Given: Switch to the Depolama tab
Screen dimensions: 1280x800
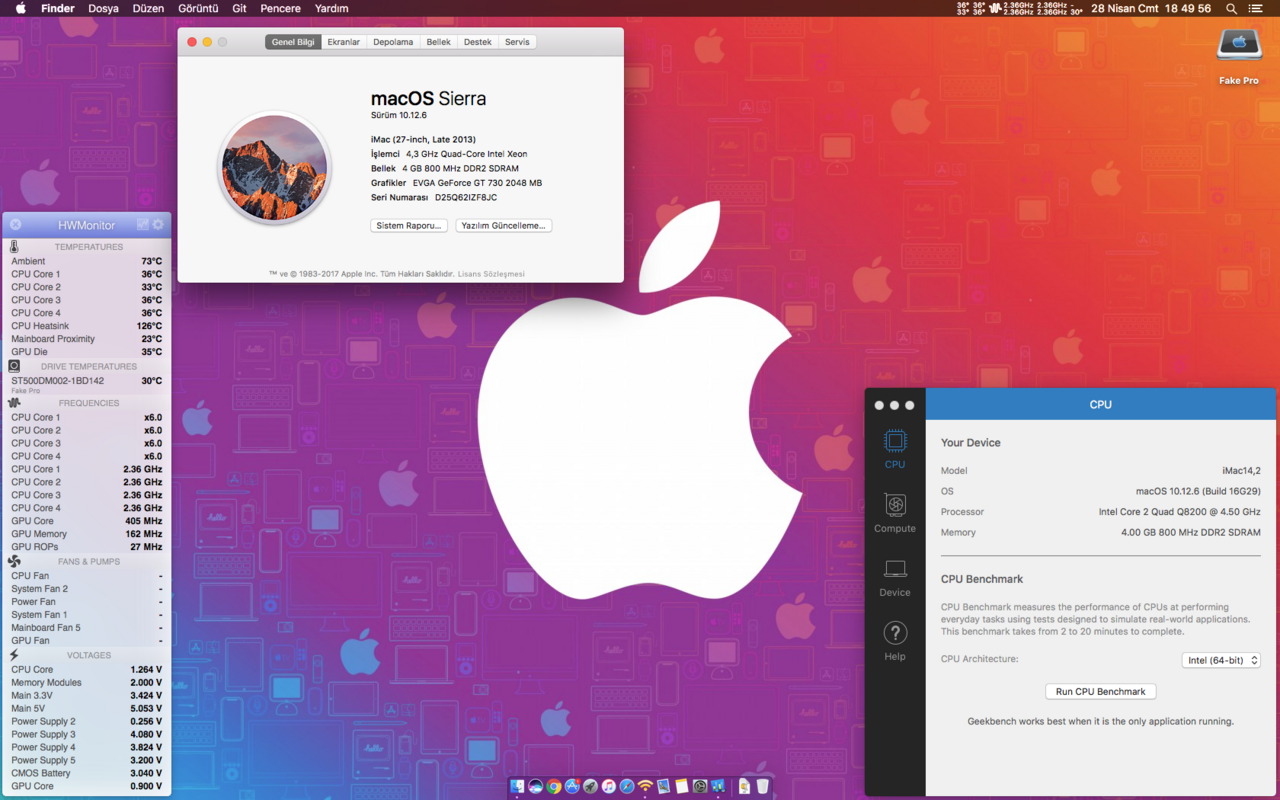Looking at the screenshot, I should (x=393, y=42).
